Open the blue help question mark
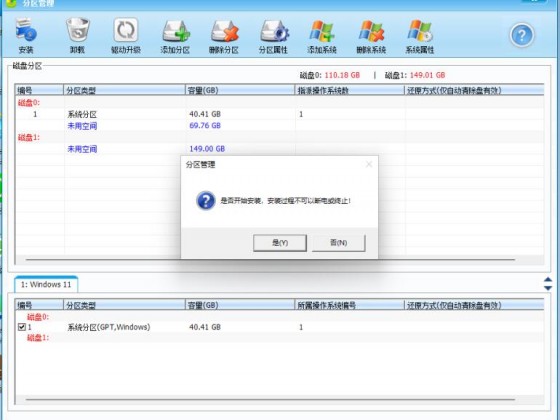The image size is (560, 420). click(x=521, y=35)
